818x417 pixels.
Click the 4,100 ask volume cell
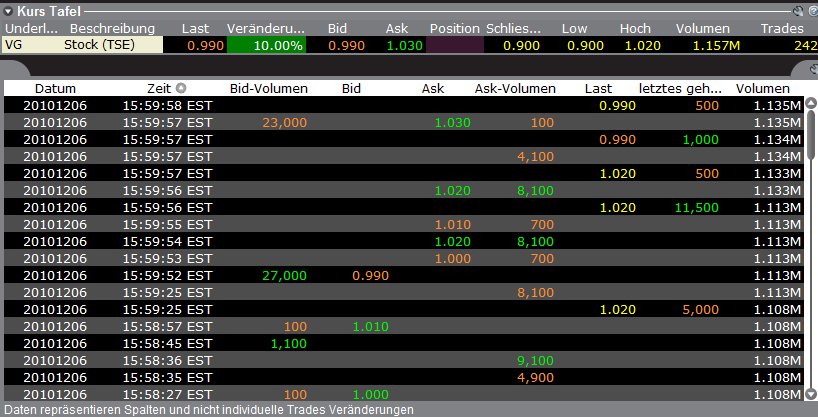point(535,157)
